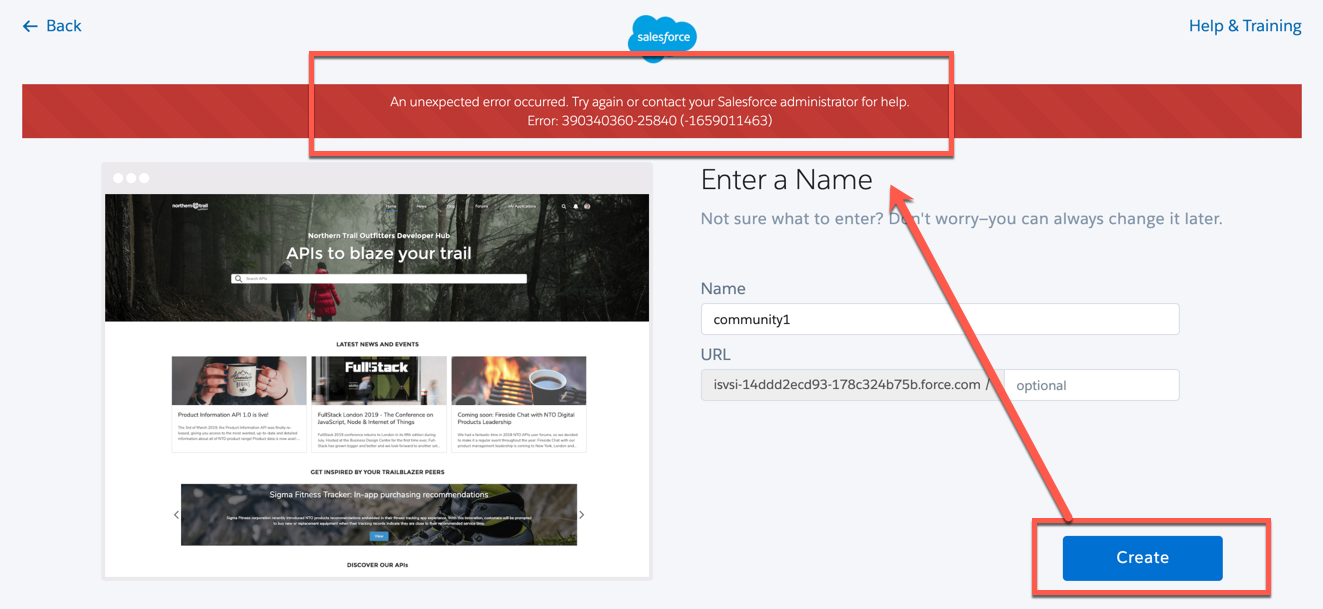Click the notification bell in preview header
This screenshot has width=1323, height=609.
576,207
